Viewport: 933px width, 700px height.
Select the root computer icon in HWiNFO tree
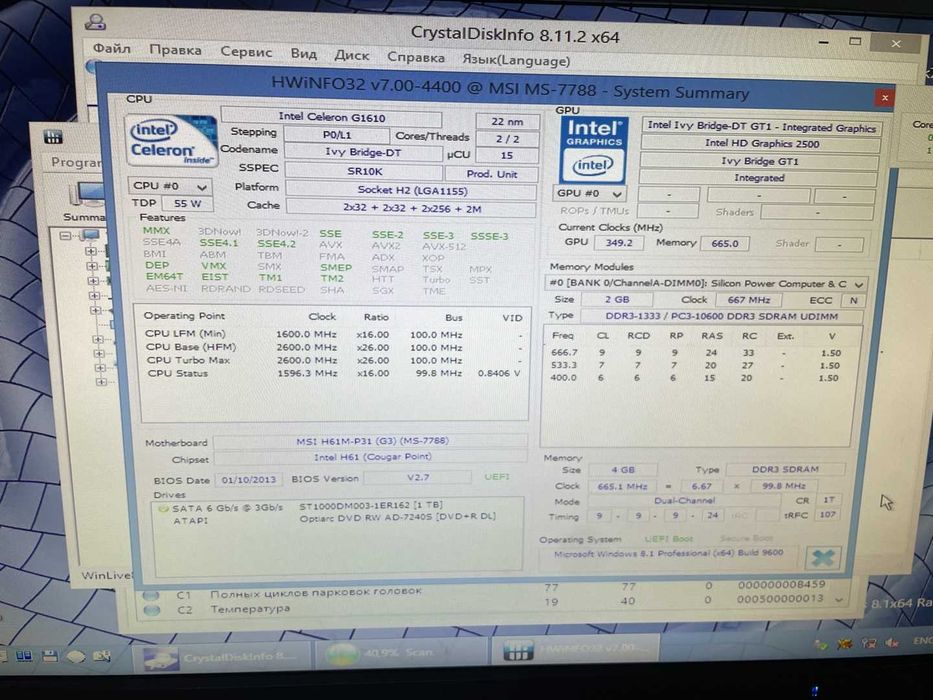coord(90,236)
